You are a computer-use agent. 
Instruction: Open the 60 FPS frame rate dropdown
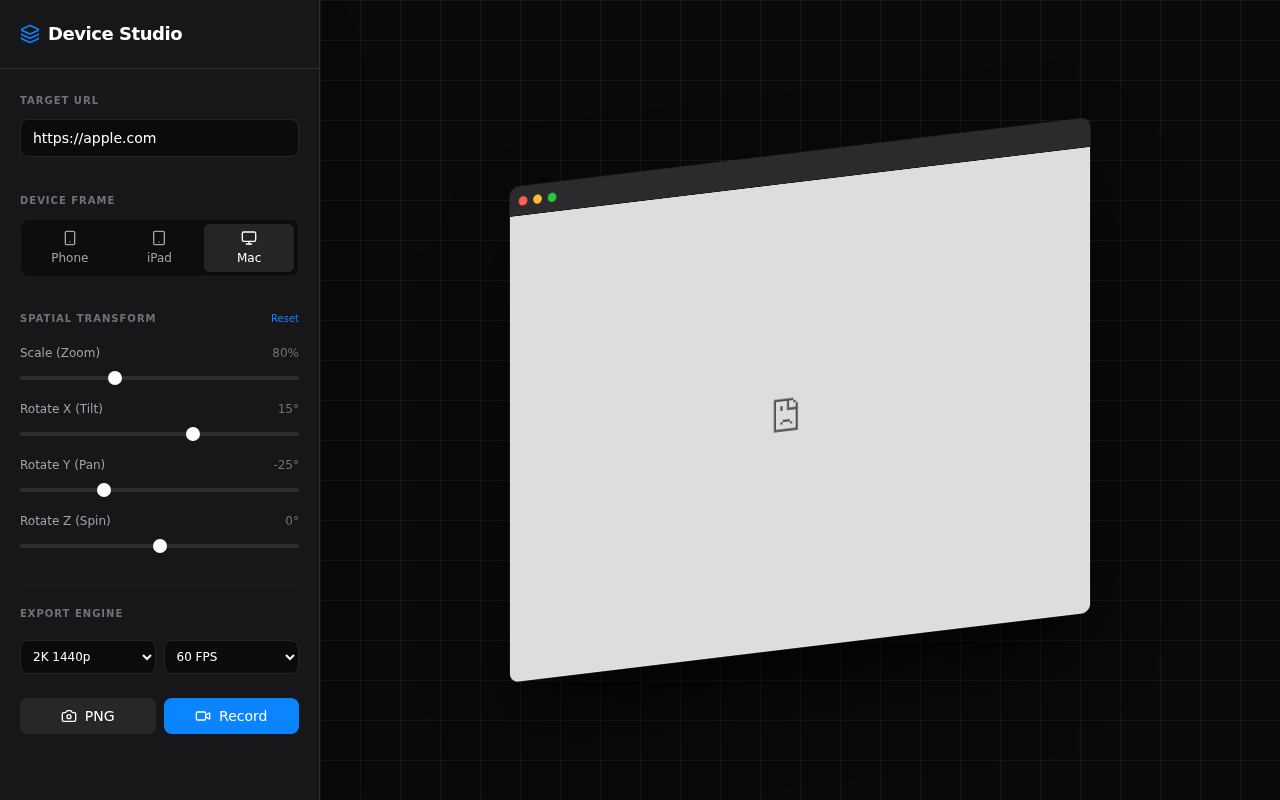[x=231, y=657]
